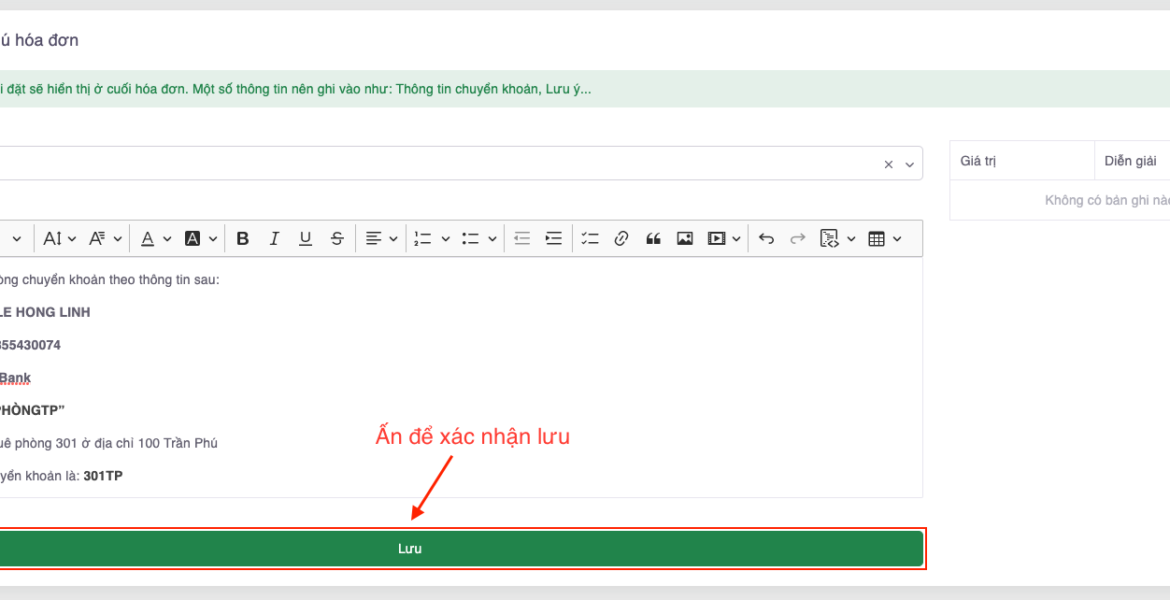
Task: Apply italic formatting
Action: (274, 239)
